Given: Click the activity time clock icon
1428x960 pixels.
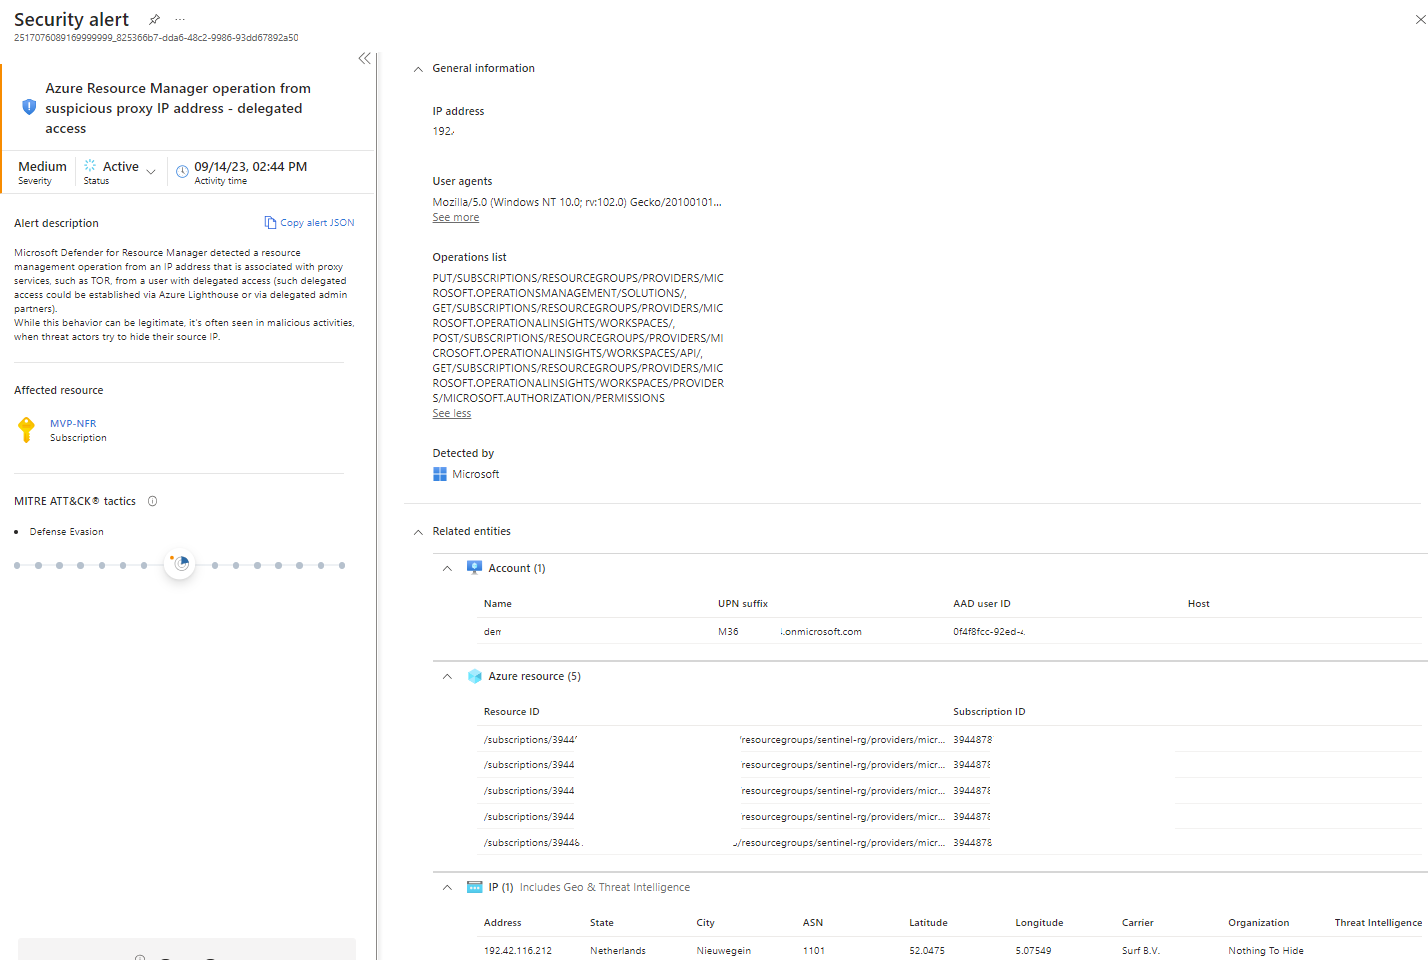Looking at the screenshot, I should [x=182, y=172].
